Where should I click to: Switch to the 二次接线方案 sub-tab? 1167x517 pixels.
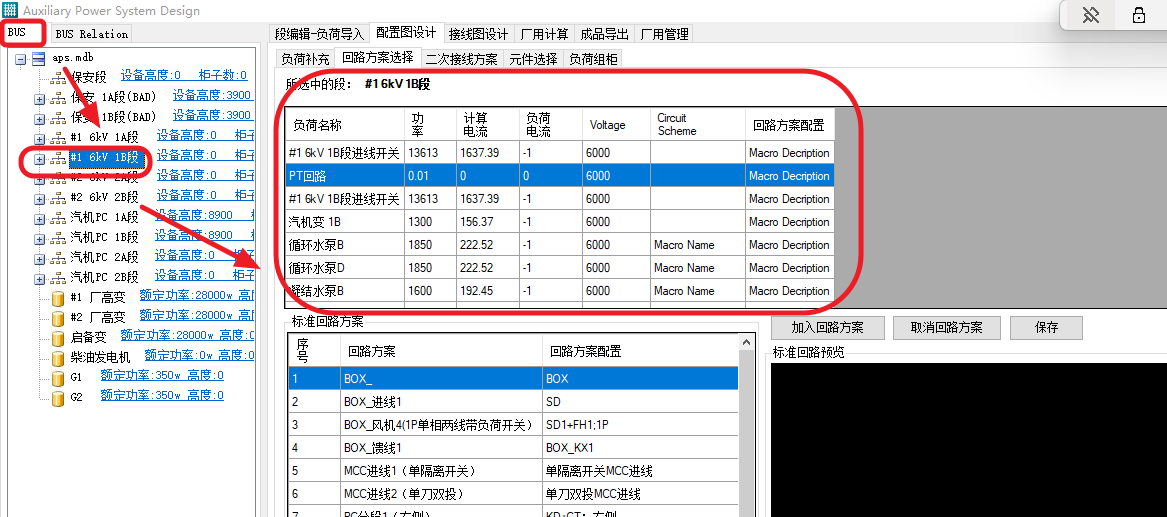pyautogui.click(x=461, y=59)
